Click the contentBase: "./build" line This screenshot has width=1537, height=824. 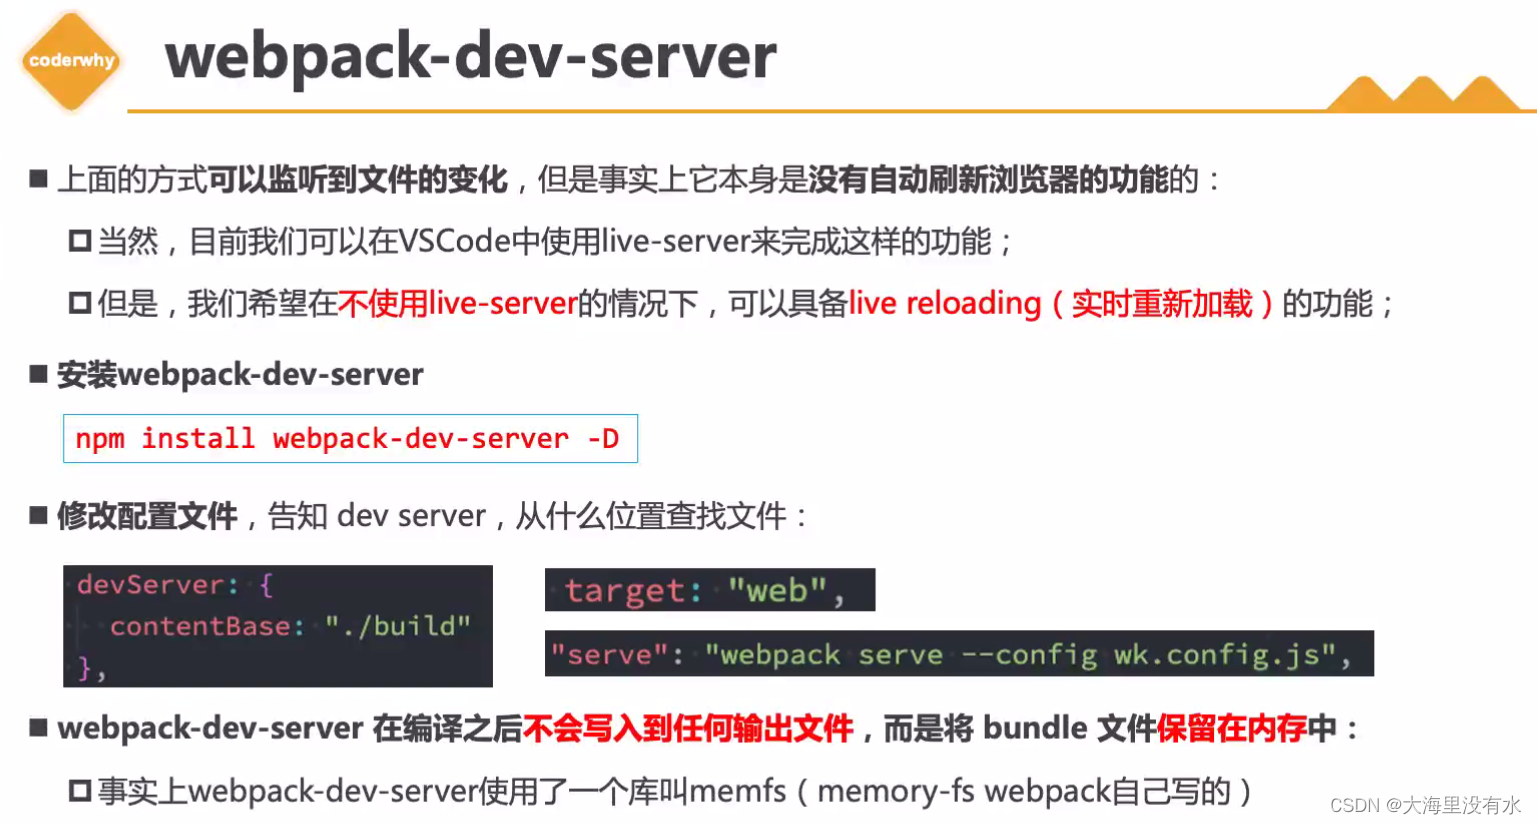pos(290,626)
